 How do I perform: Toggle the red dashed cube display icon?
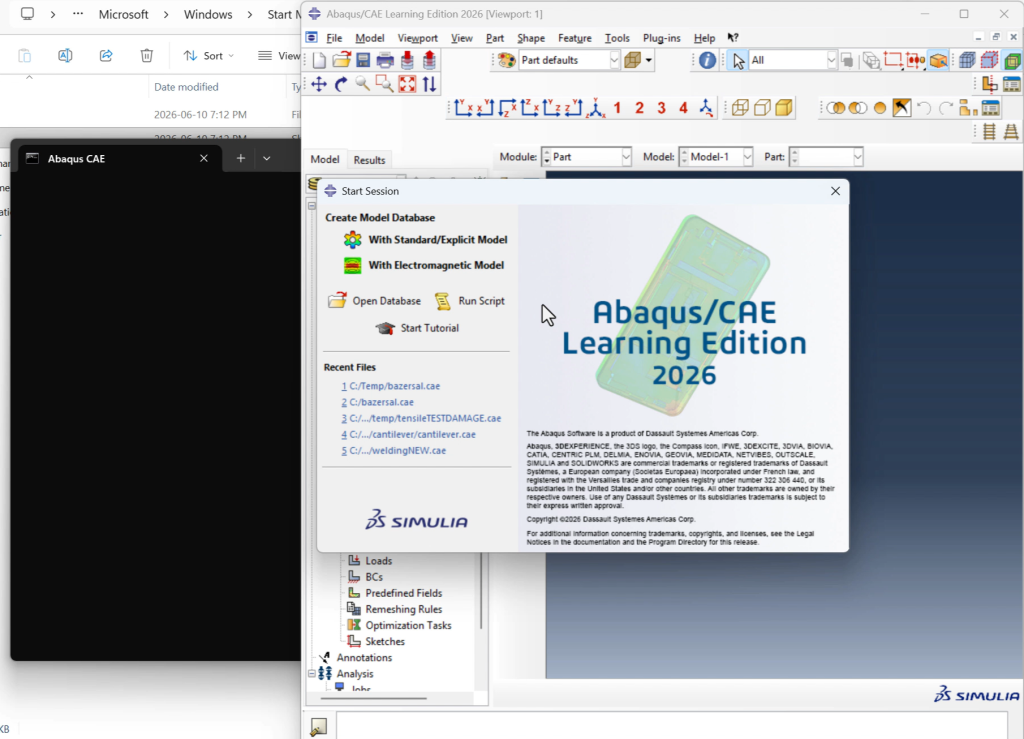989,61
